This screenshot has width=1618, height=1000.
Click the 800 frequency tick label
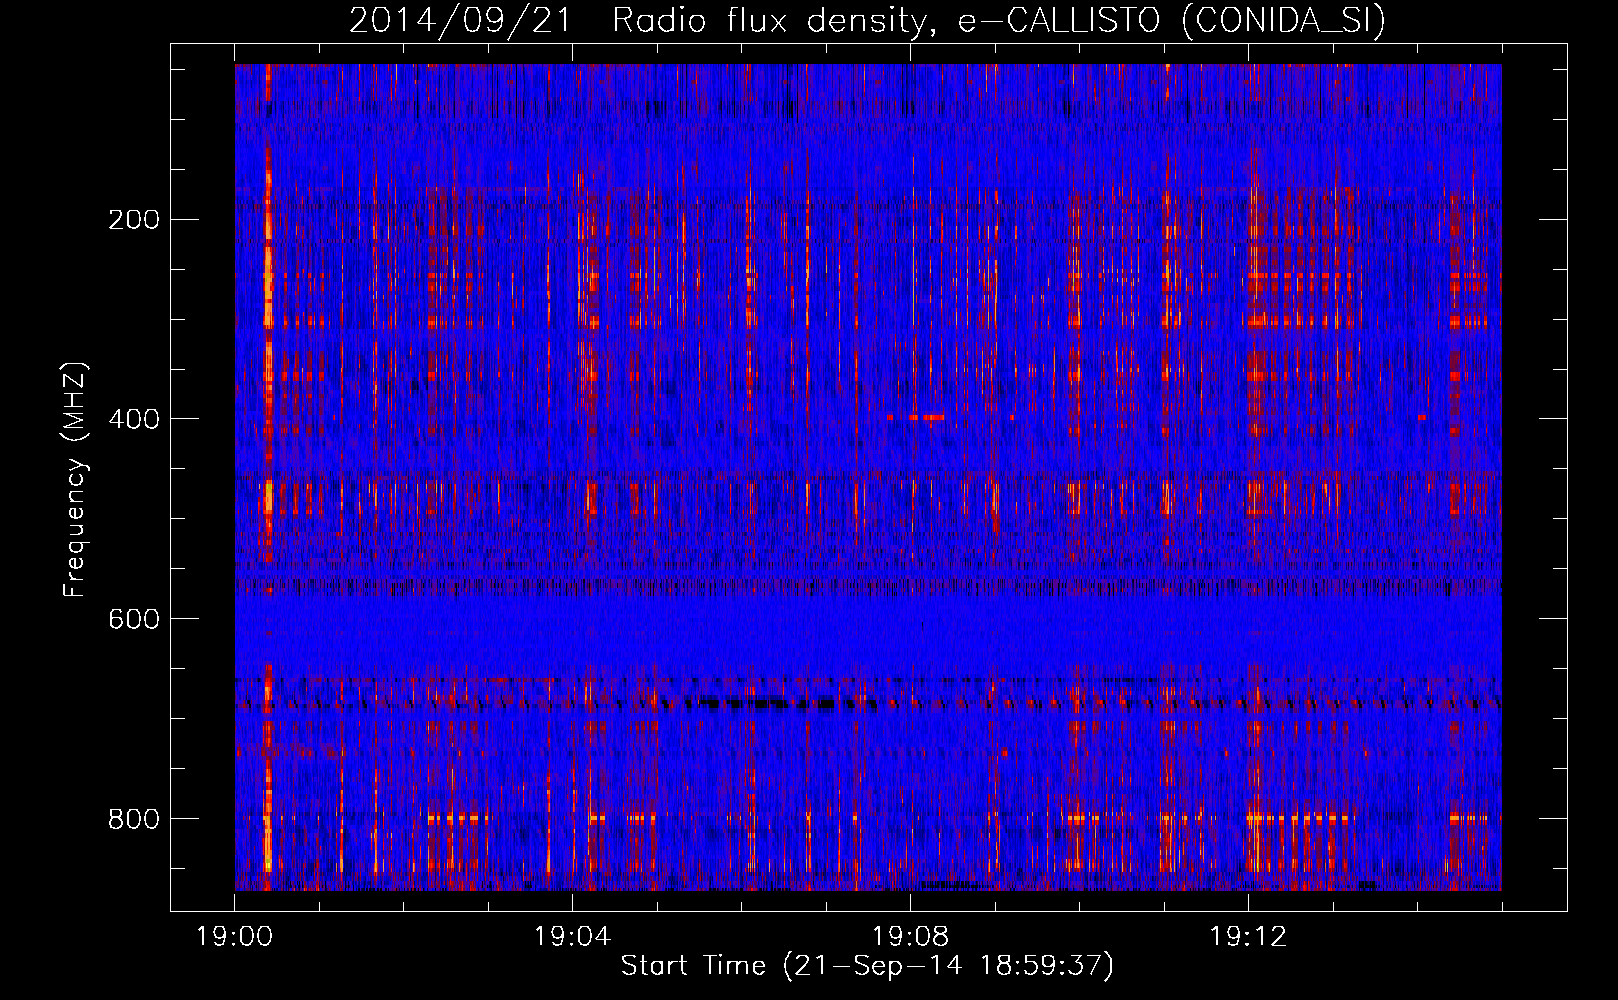134,818
